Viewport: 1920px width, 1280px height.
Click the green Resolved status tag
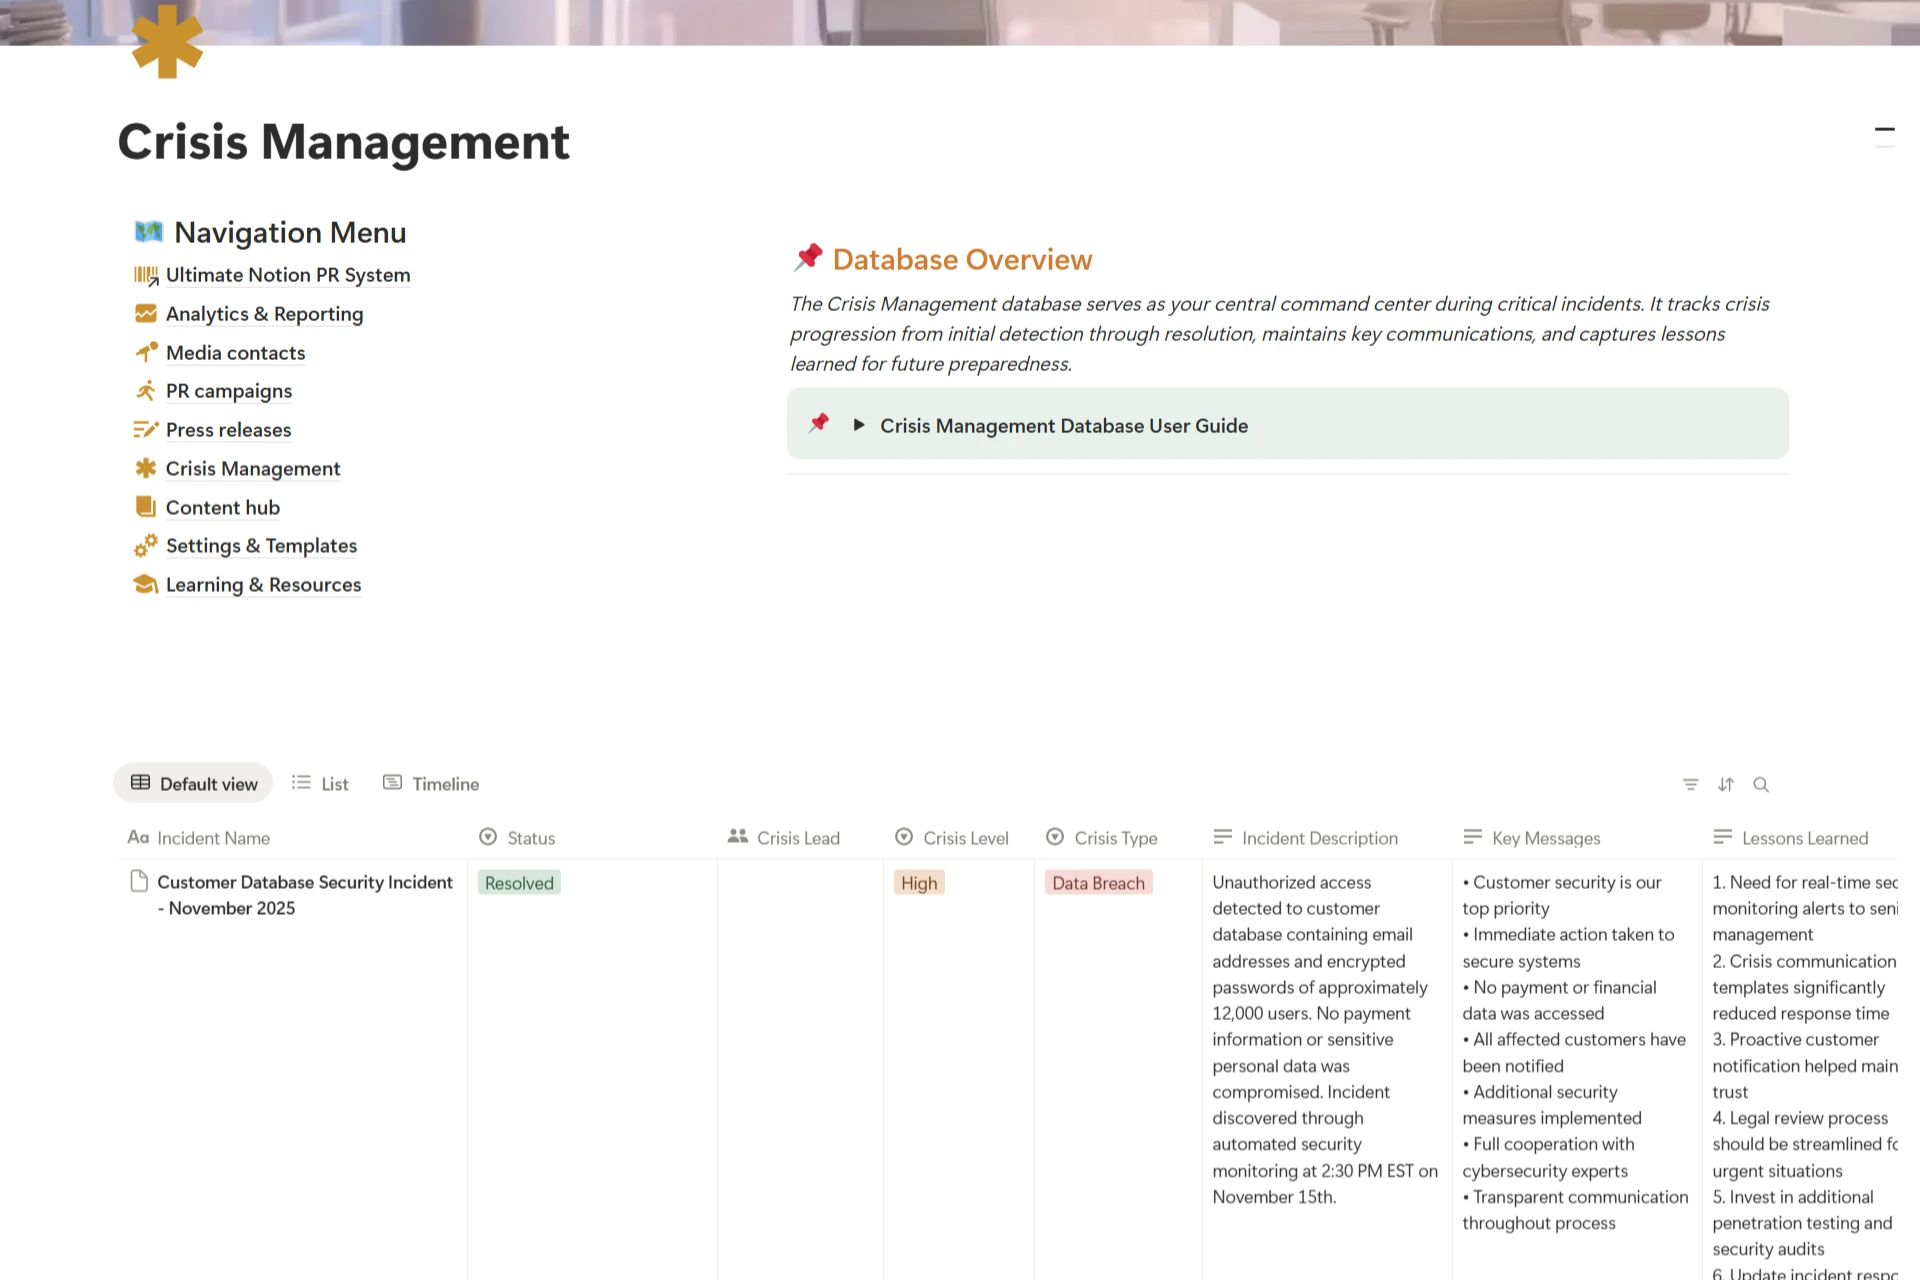point(519,883)
